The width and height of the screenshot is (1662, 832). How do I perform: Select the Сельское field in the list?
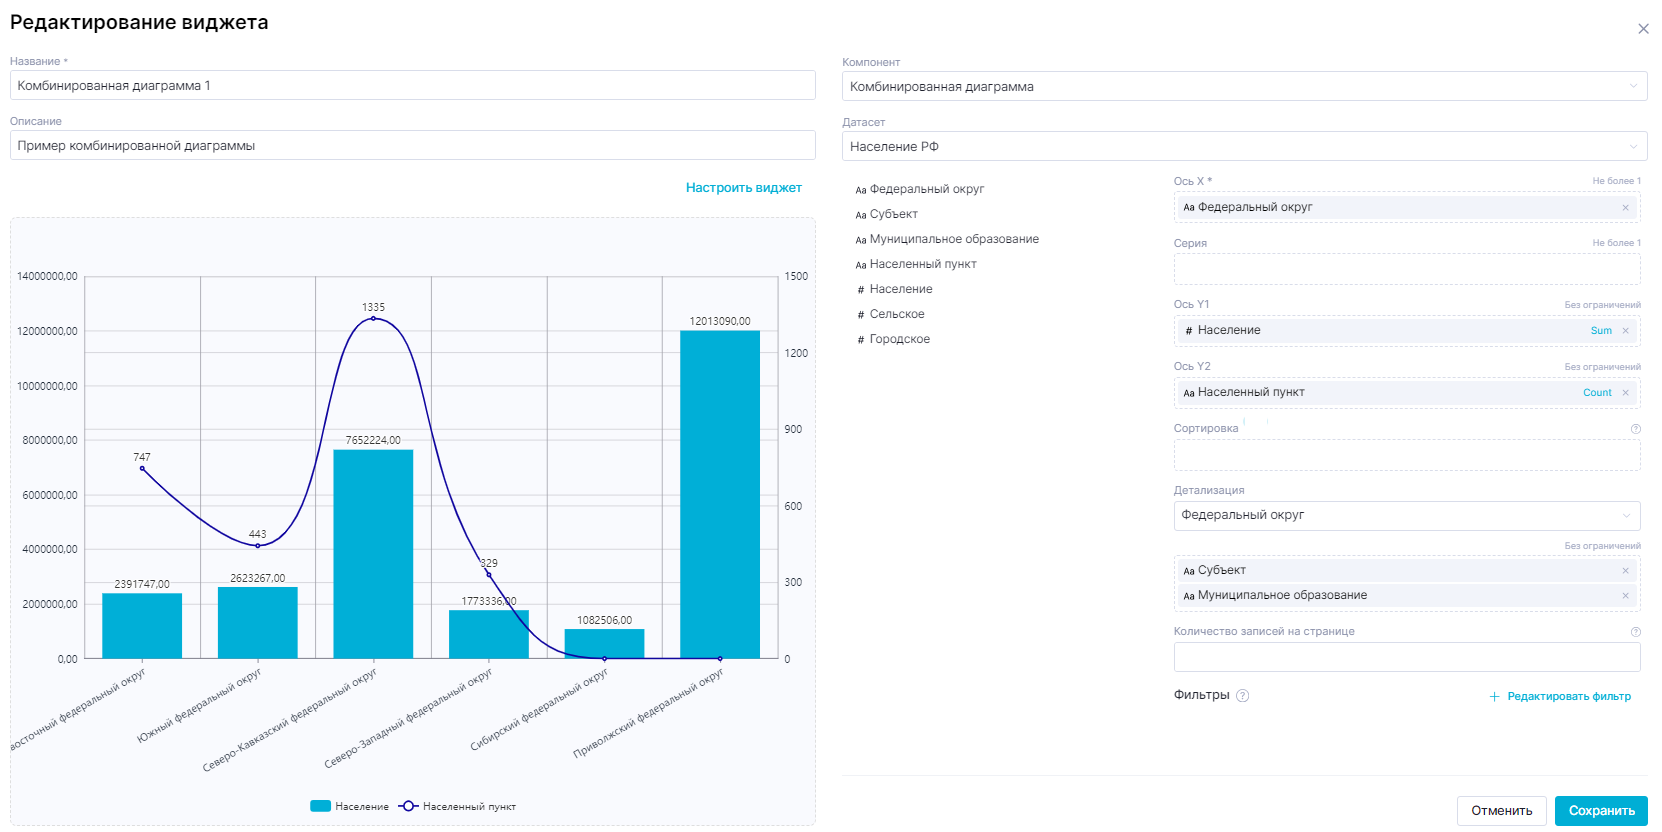pyautogui.click(x=896, y=314)
